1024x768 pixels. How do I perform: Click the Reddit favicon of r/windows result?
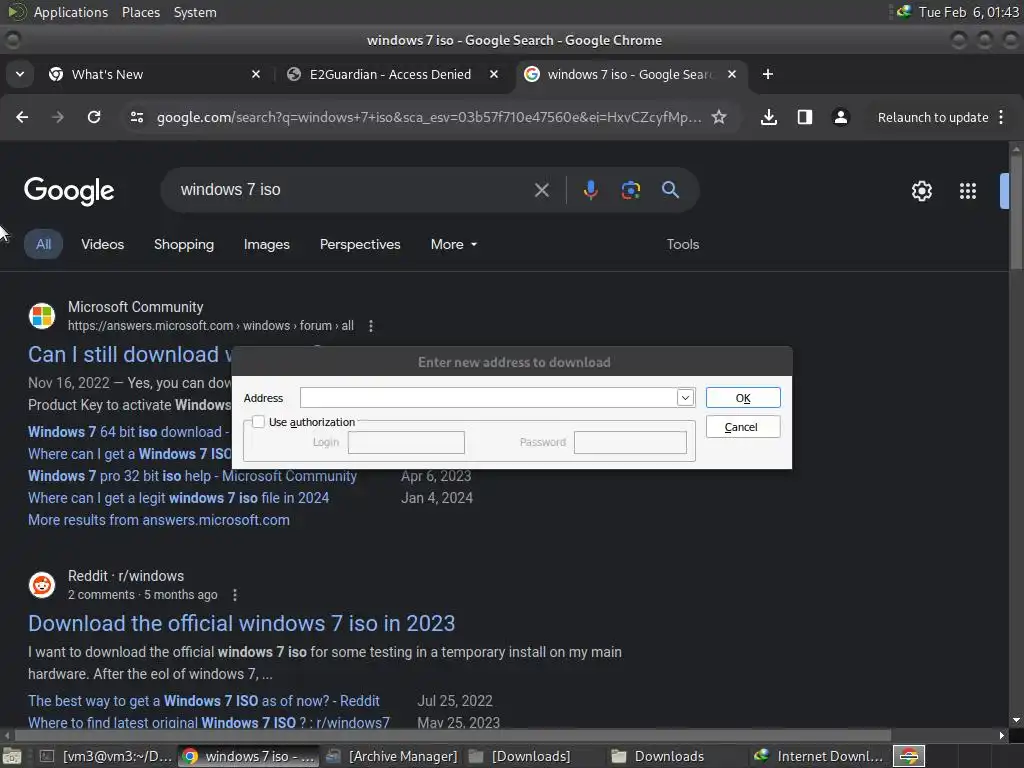tap(42, 584)
